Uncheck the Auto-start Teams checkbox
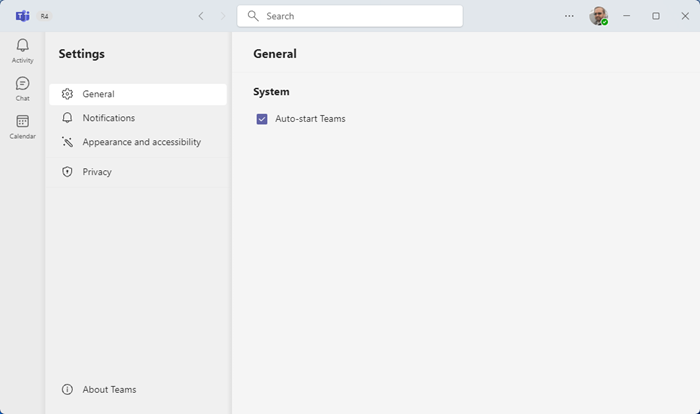 pos(262,119)
